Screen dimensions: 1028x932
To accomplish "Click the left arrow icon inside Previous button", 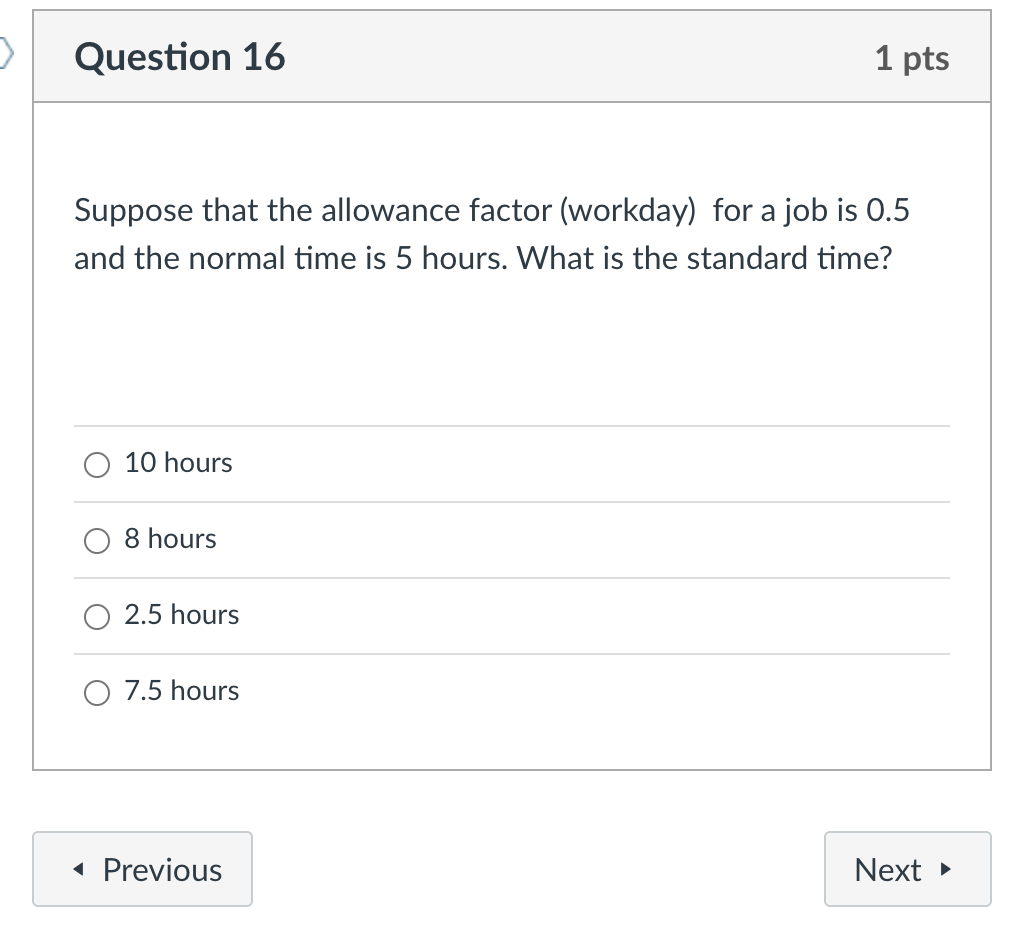I will click(80, 869).
